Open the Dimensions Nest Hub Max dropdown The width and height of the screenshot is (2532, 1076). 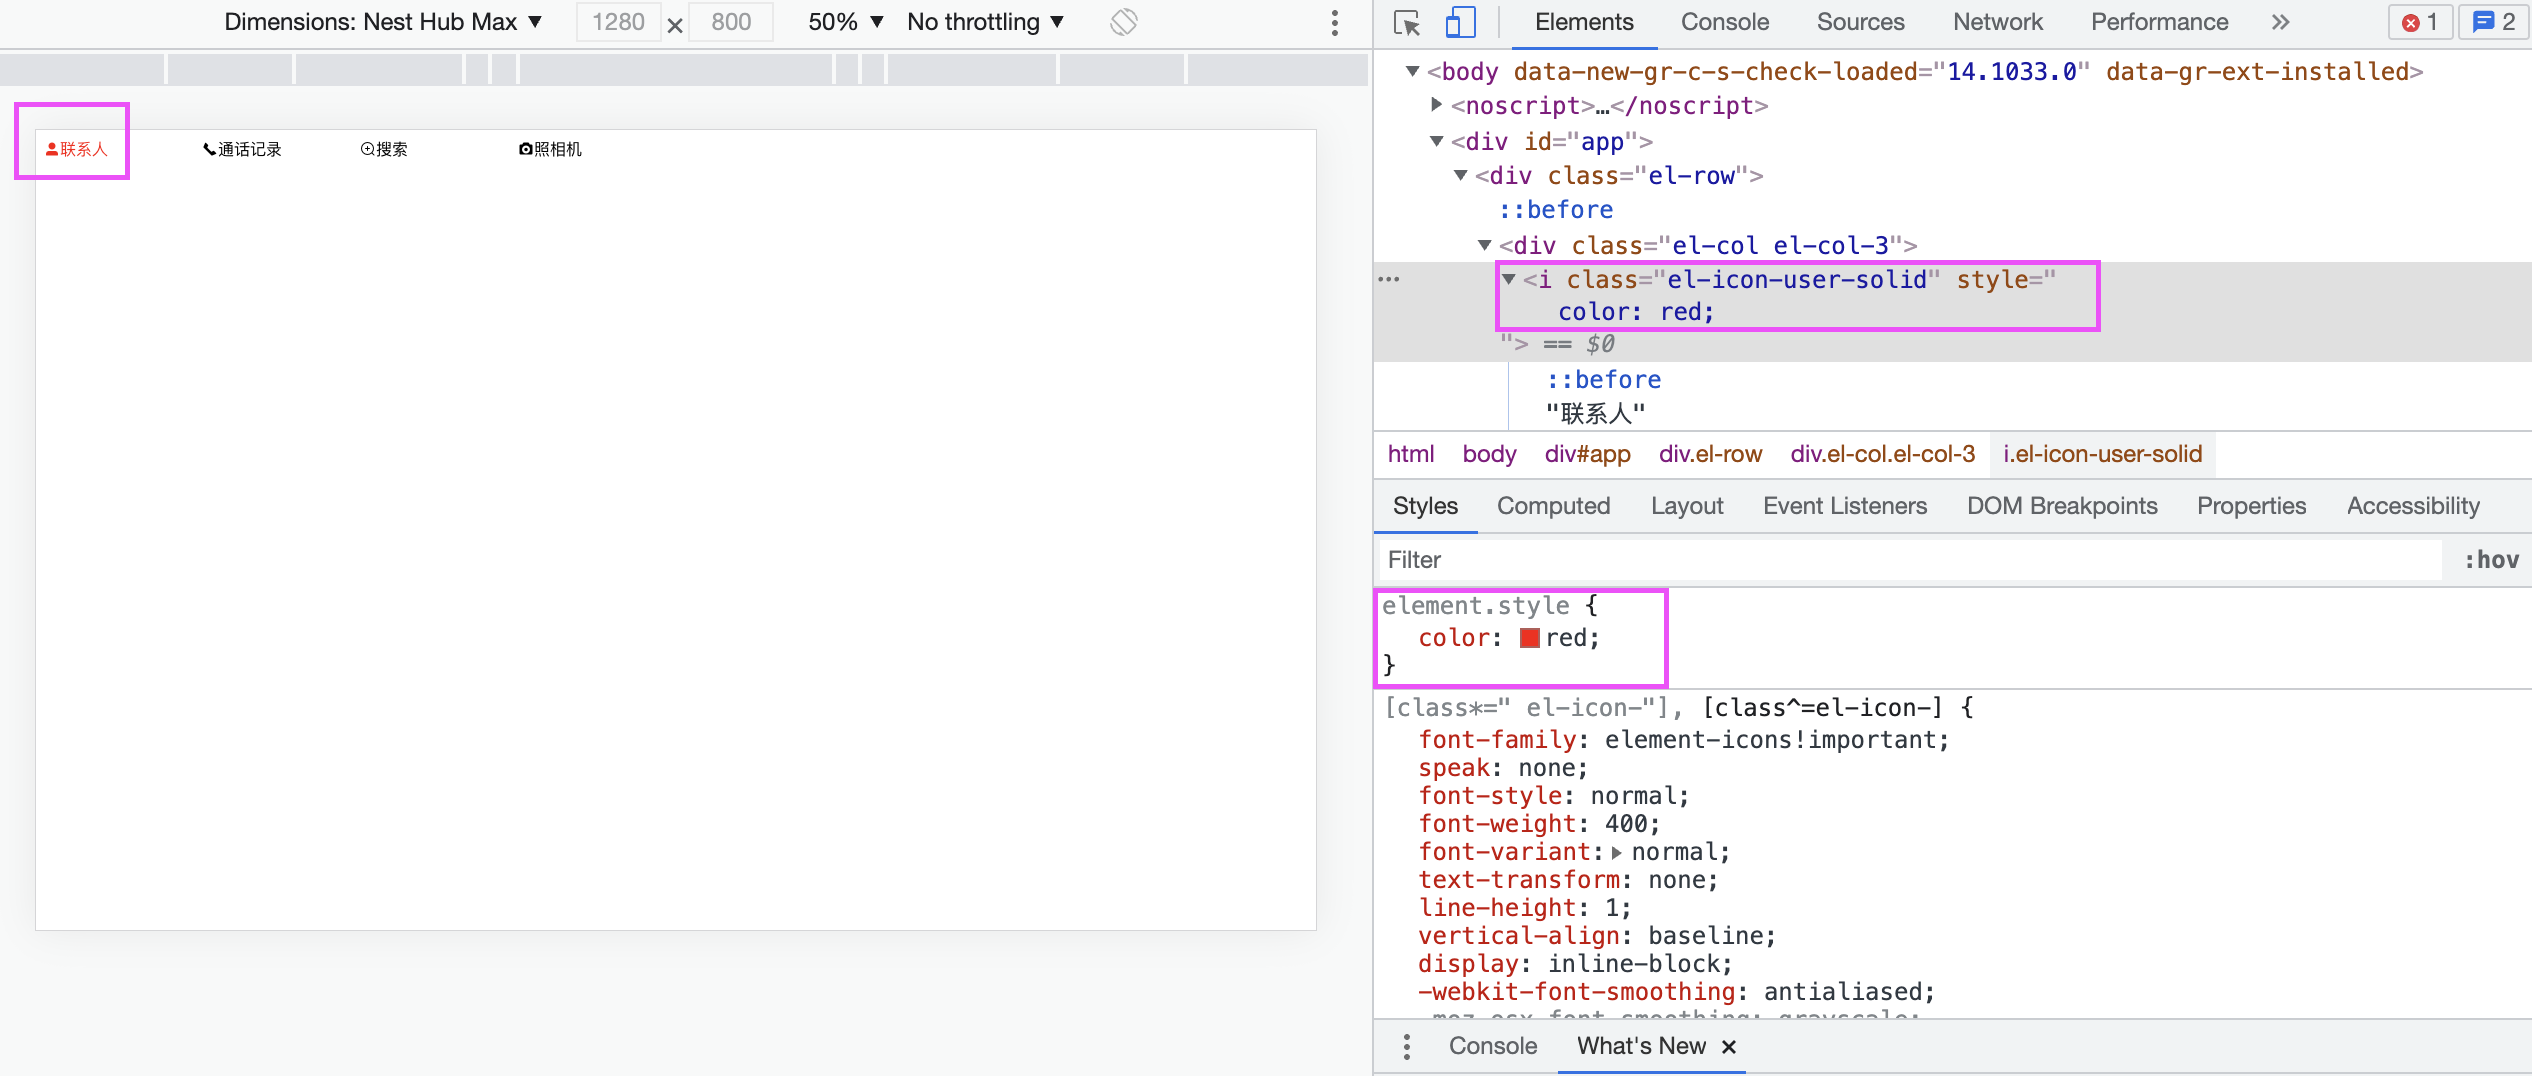[x=383, y=22]
